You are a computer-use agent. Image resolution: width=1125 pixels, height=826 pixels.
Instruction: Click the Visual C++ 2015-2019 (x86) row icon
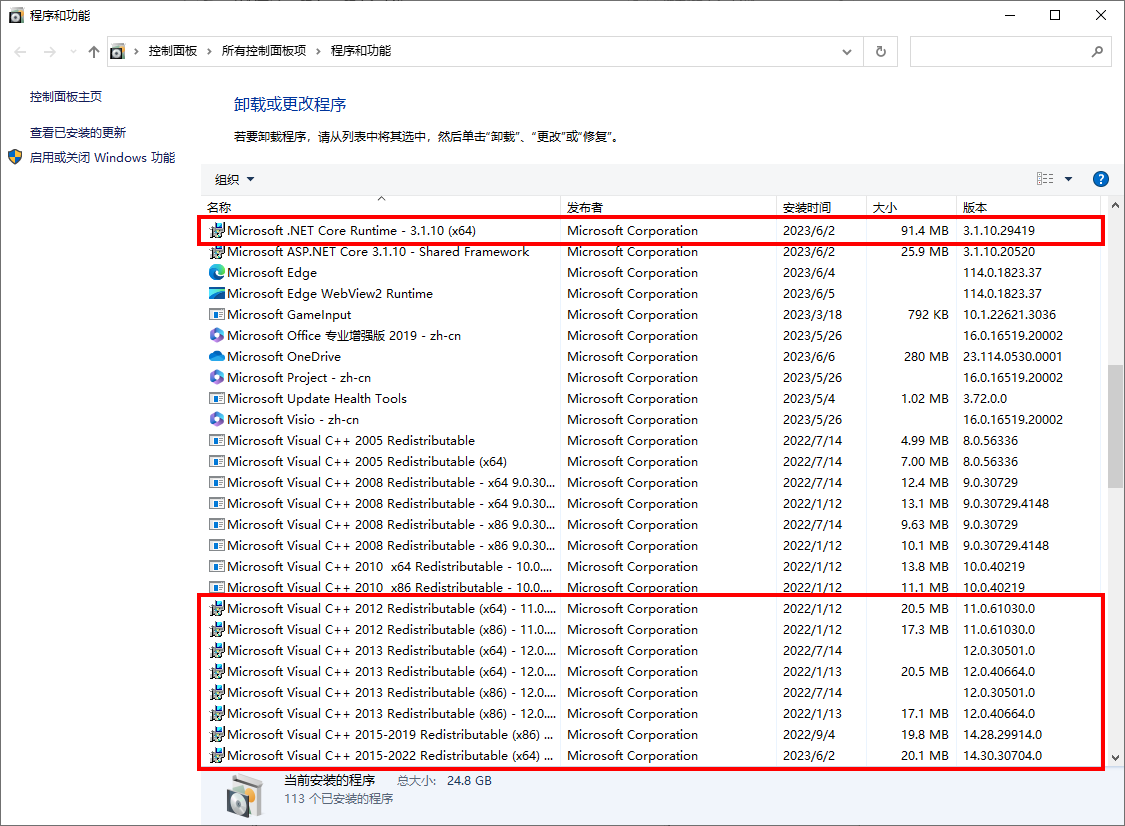[x=217, y=735]
